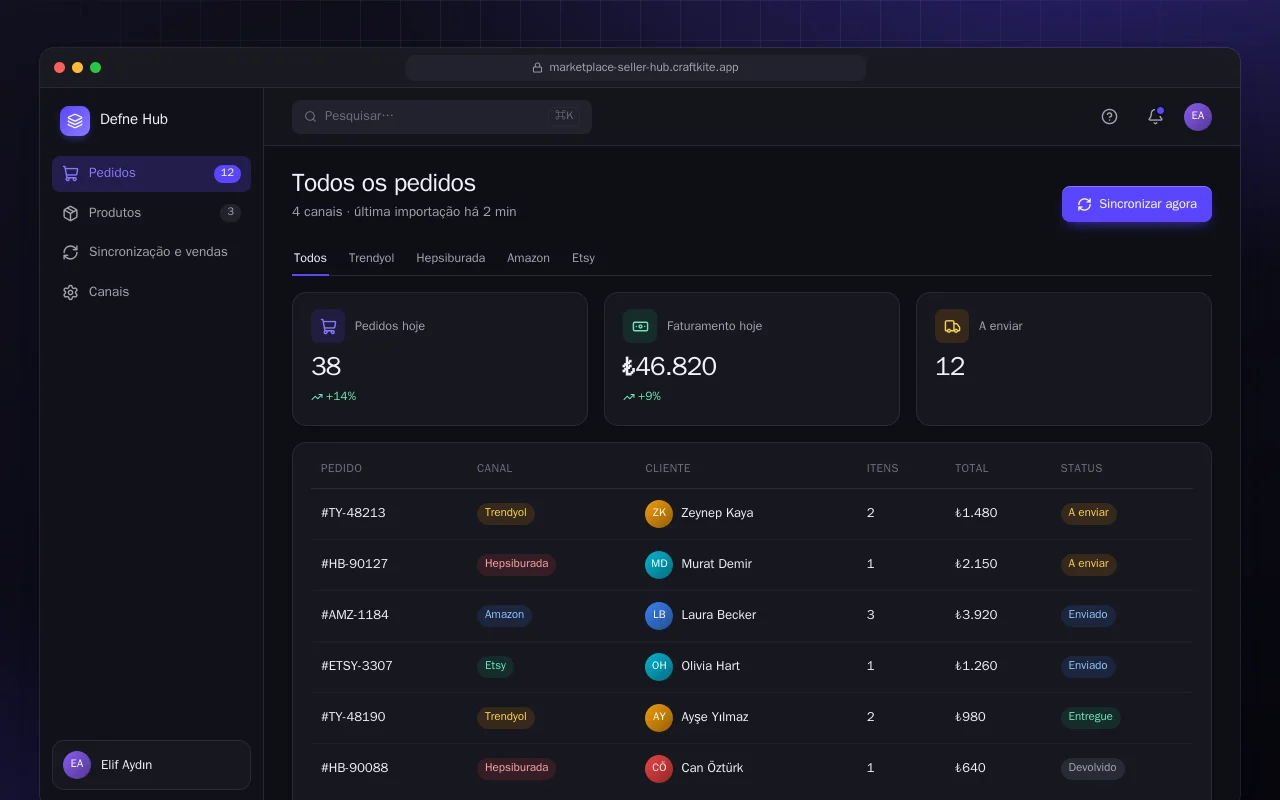This screenshot has width=1280, height=800.
Task: Click the Amazon channel tag in table
Action: (504, 615)
